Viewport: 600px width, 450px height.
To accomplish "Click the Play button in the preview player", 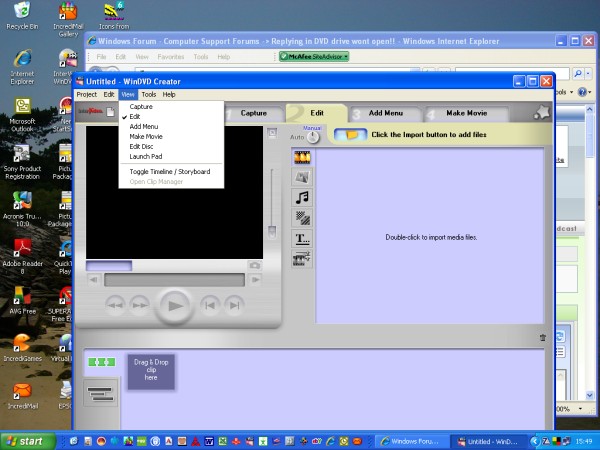I will [x=174, y=305].
